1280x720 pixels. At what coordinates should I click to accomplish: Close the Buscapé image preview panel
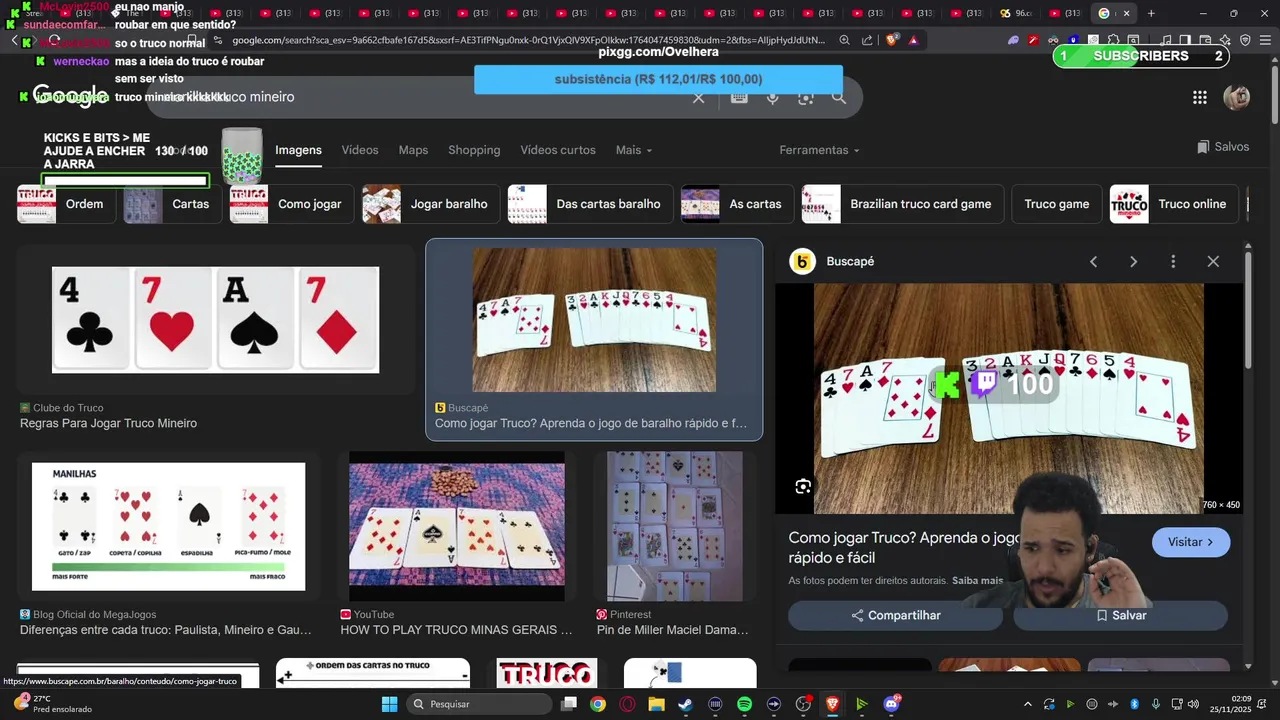[x=1213, y=261]
